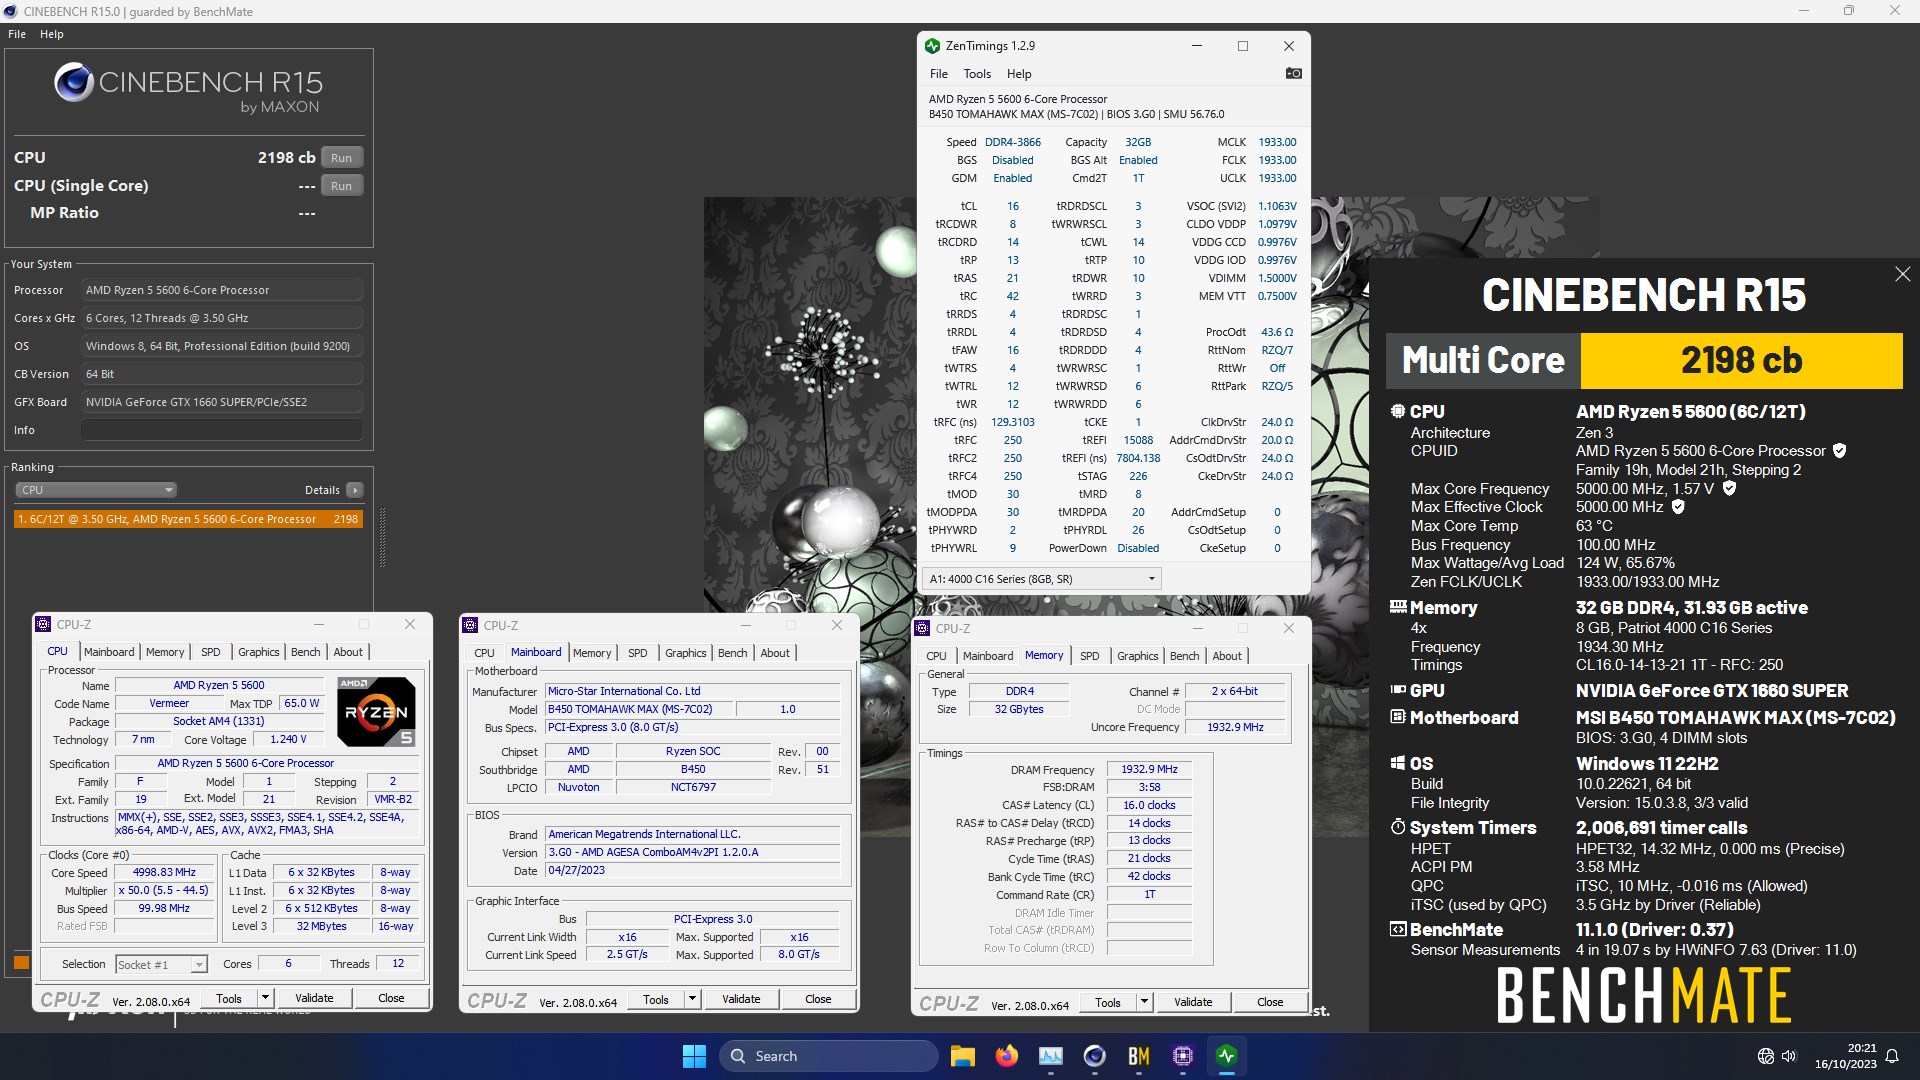Image resolution: width=1920 pixels, height=1080 pixels.
Task: Open ZenTimings Help menu
Action: tap(1019, 74)
